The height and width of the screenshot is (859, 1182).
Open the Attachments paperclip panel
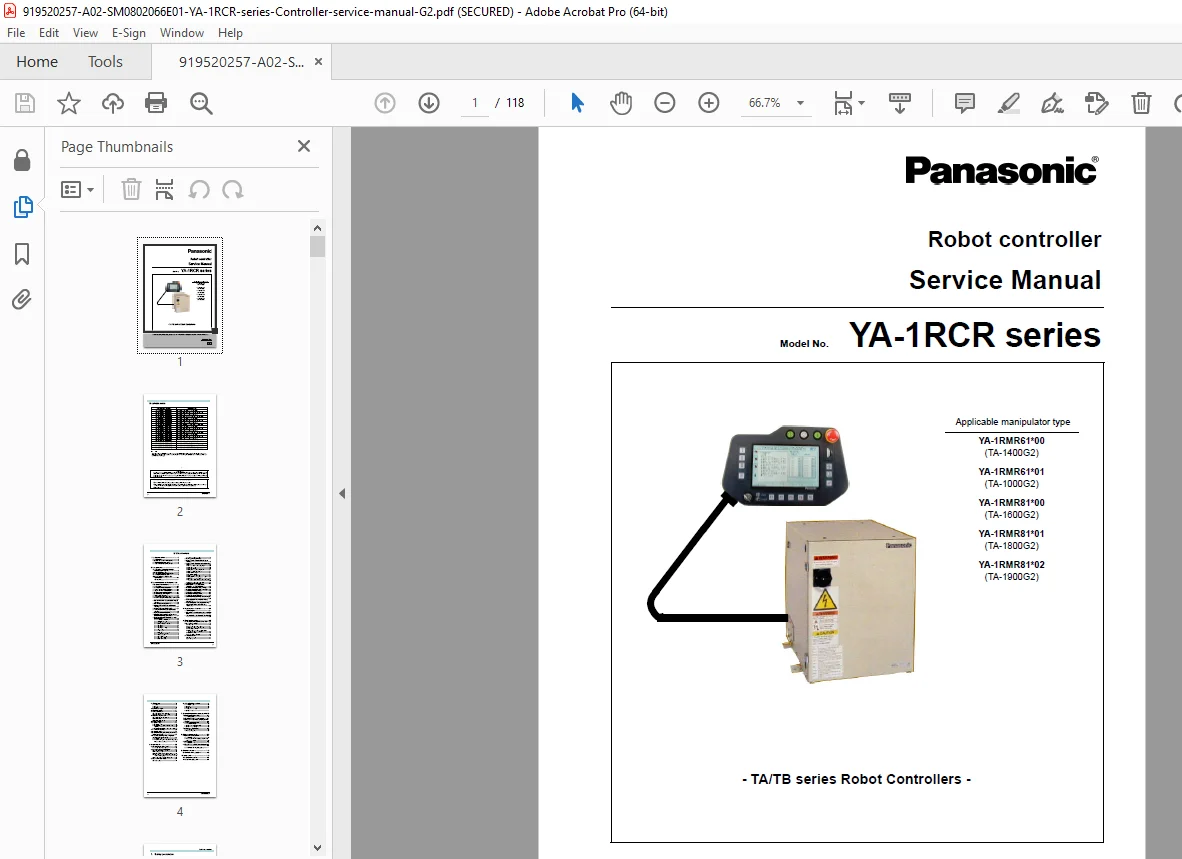(x=22, y=300)
